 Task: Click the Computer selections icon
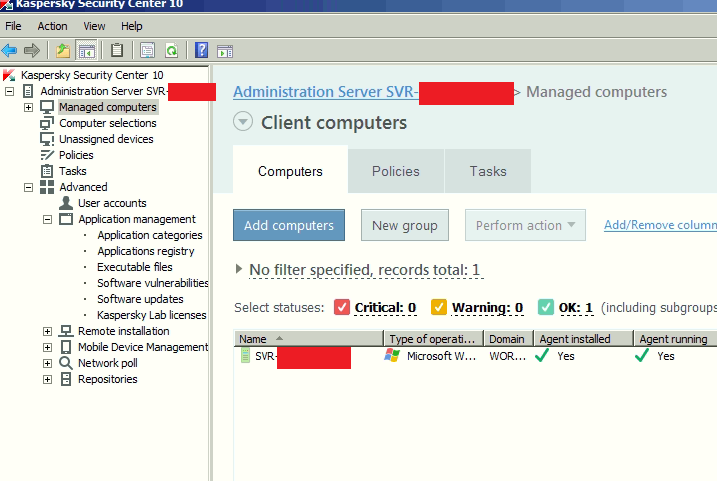[x=47, y=123]
